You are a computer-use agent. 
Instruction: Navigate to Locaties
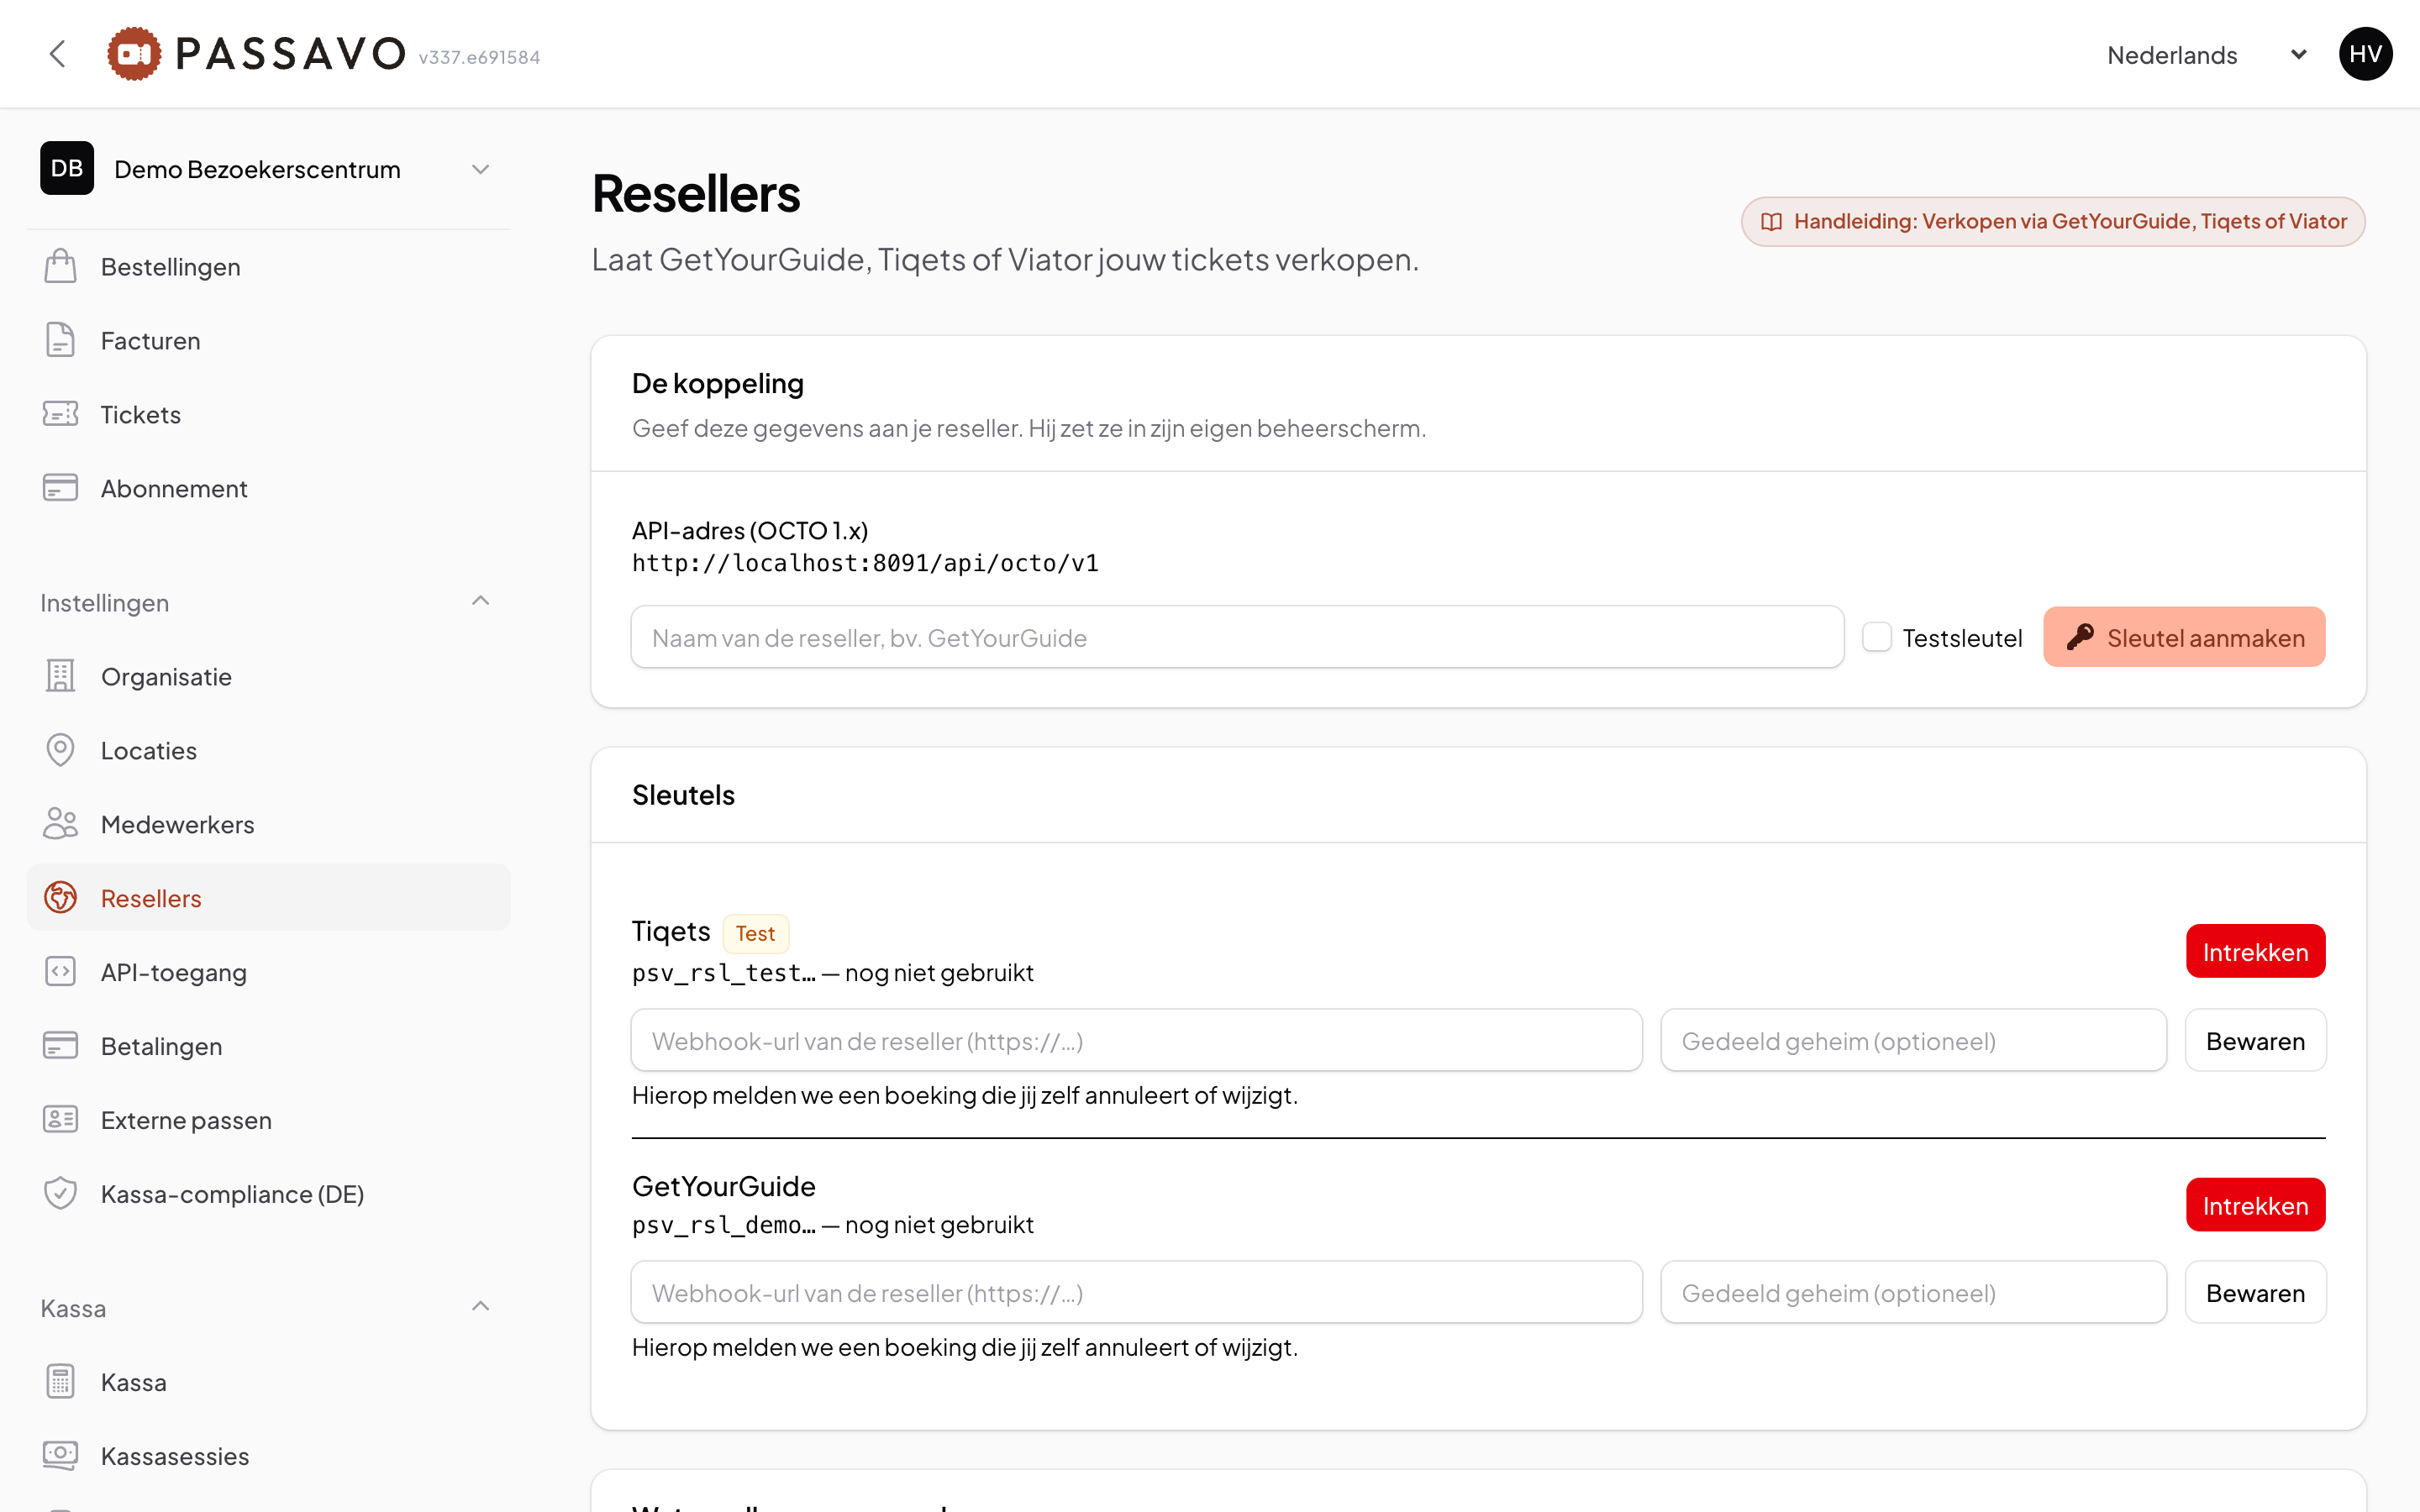point(268,751)
